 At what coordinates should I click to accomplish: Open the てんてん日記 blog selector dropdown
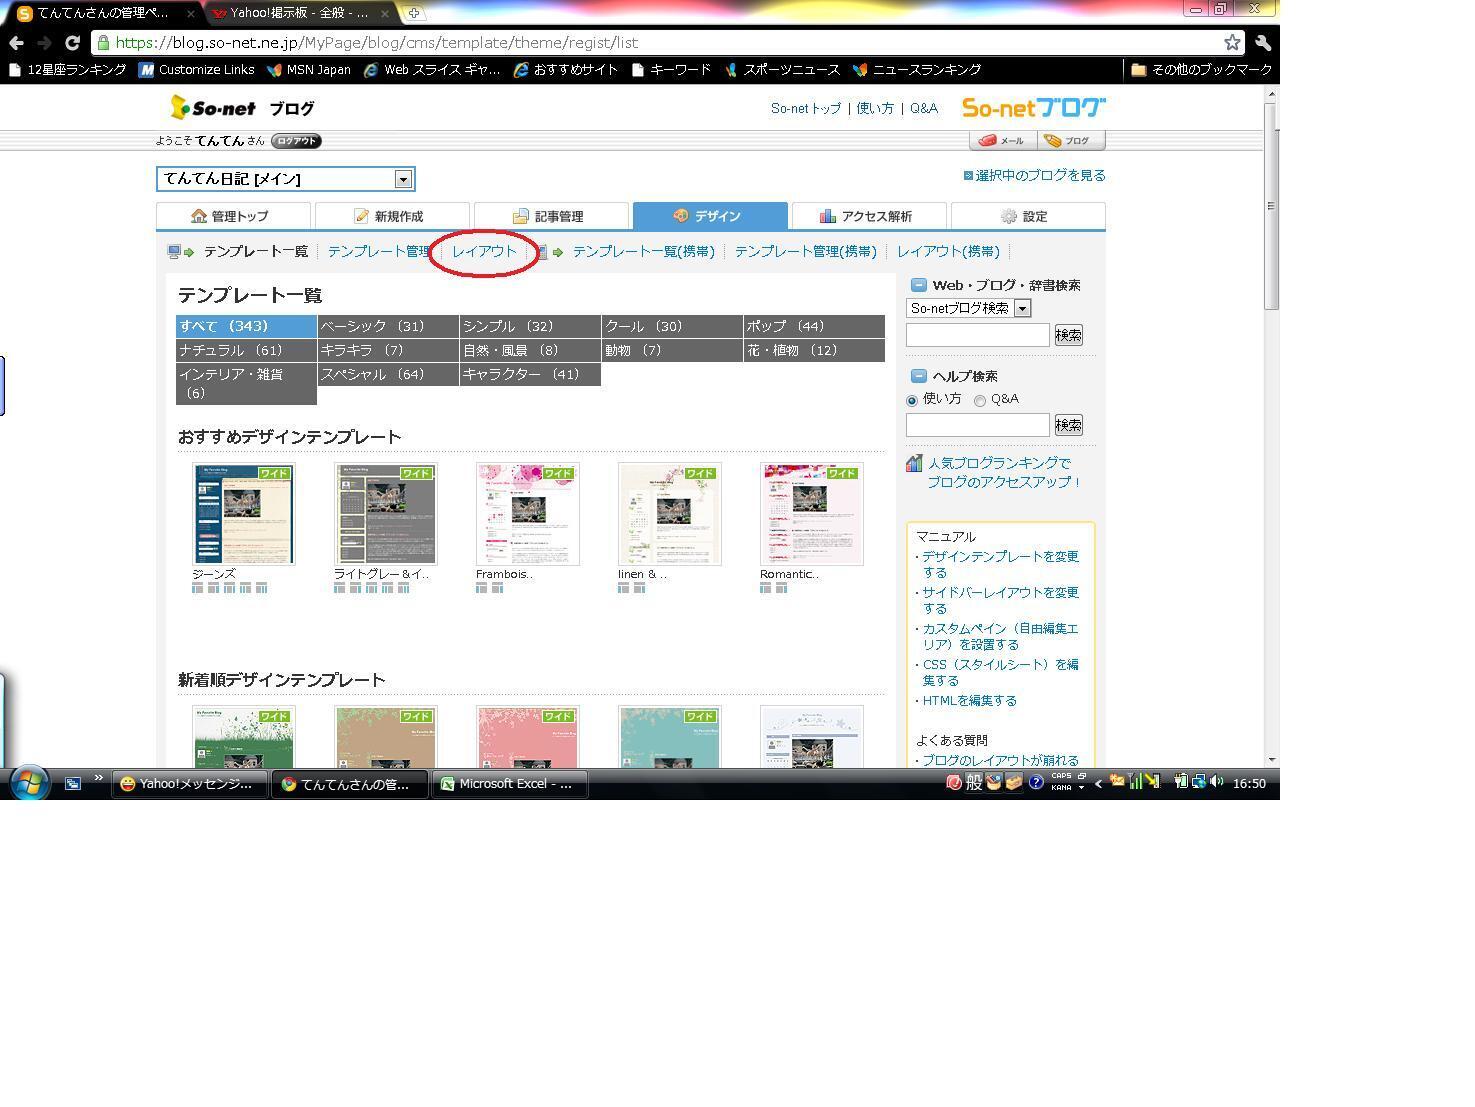(286, 179)
